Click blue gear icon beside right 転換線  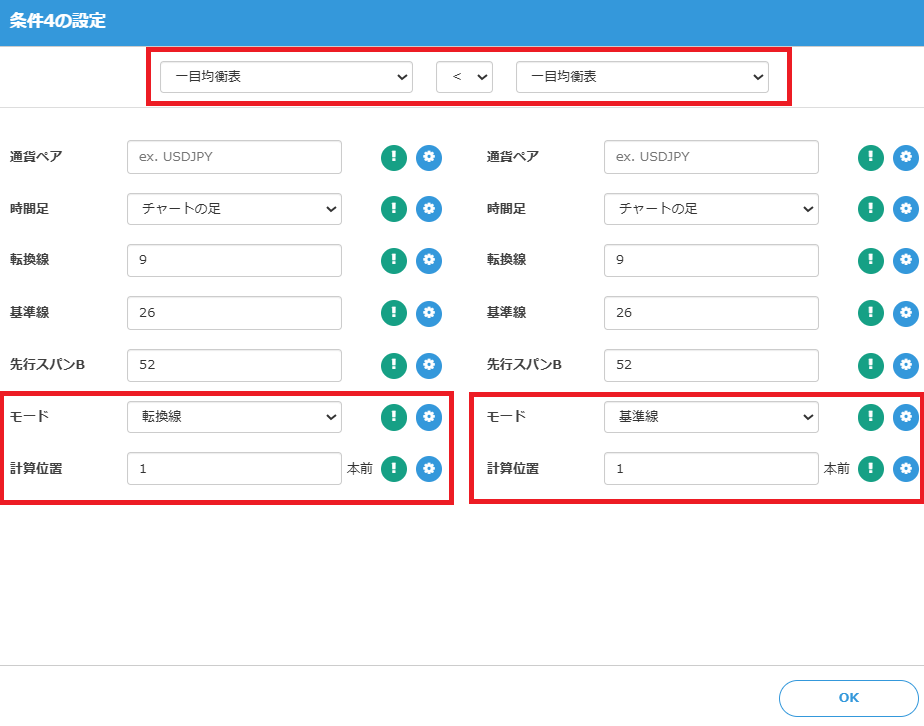905,261
